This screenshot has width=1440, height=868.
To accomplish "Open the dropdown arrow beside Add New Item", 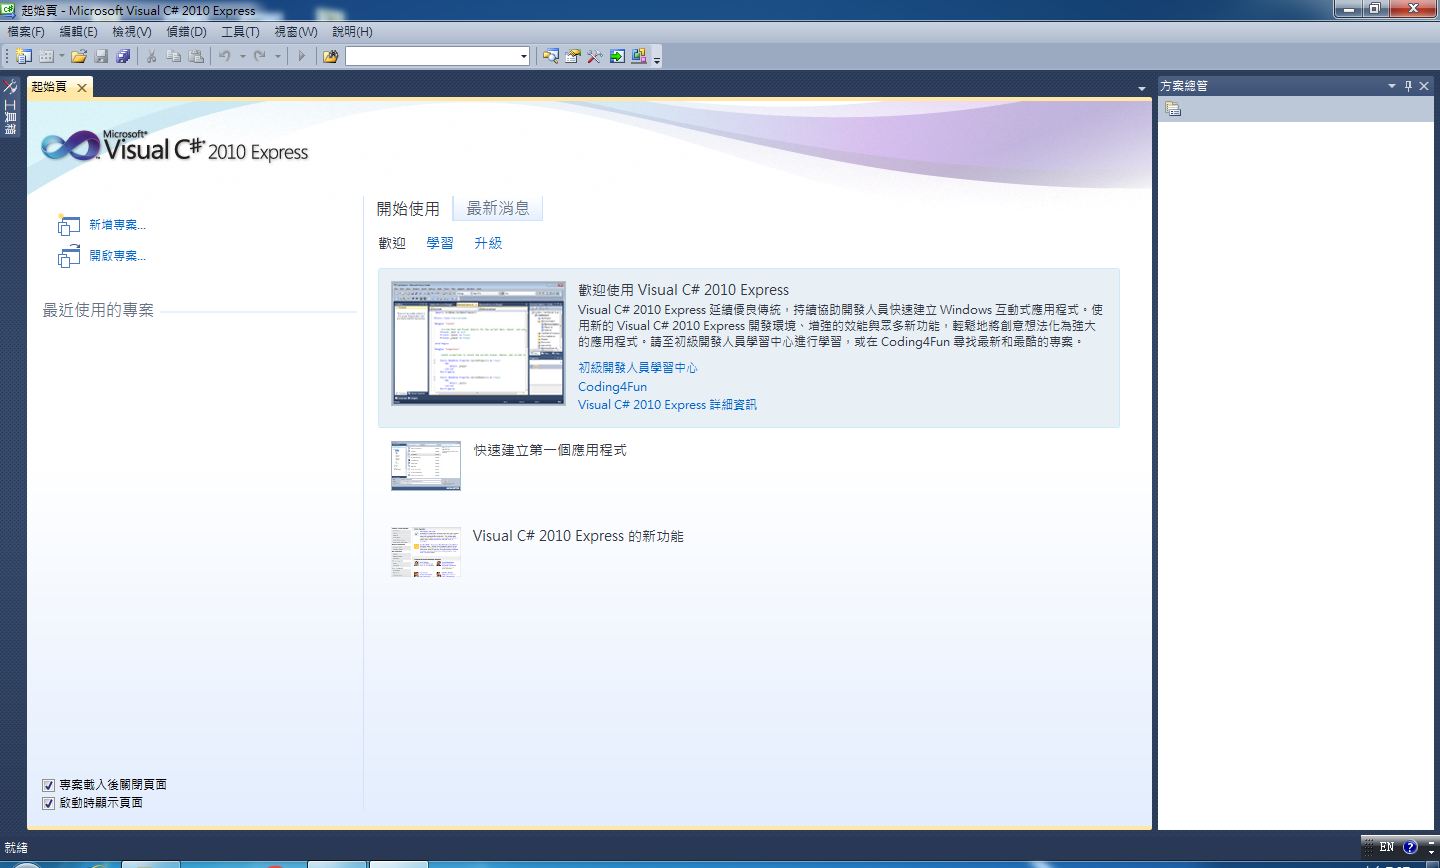I will click(x=61, y=56).
